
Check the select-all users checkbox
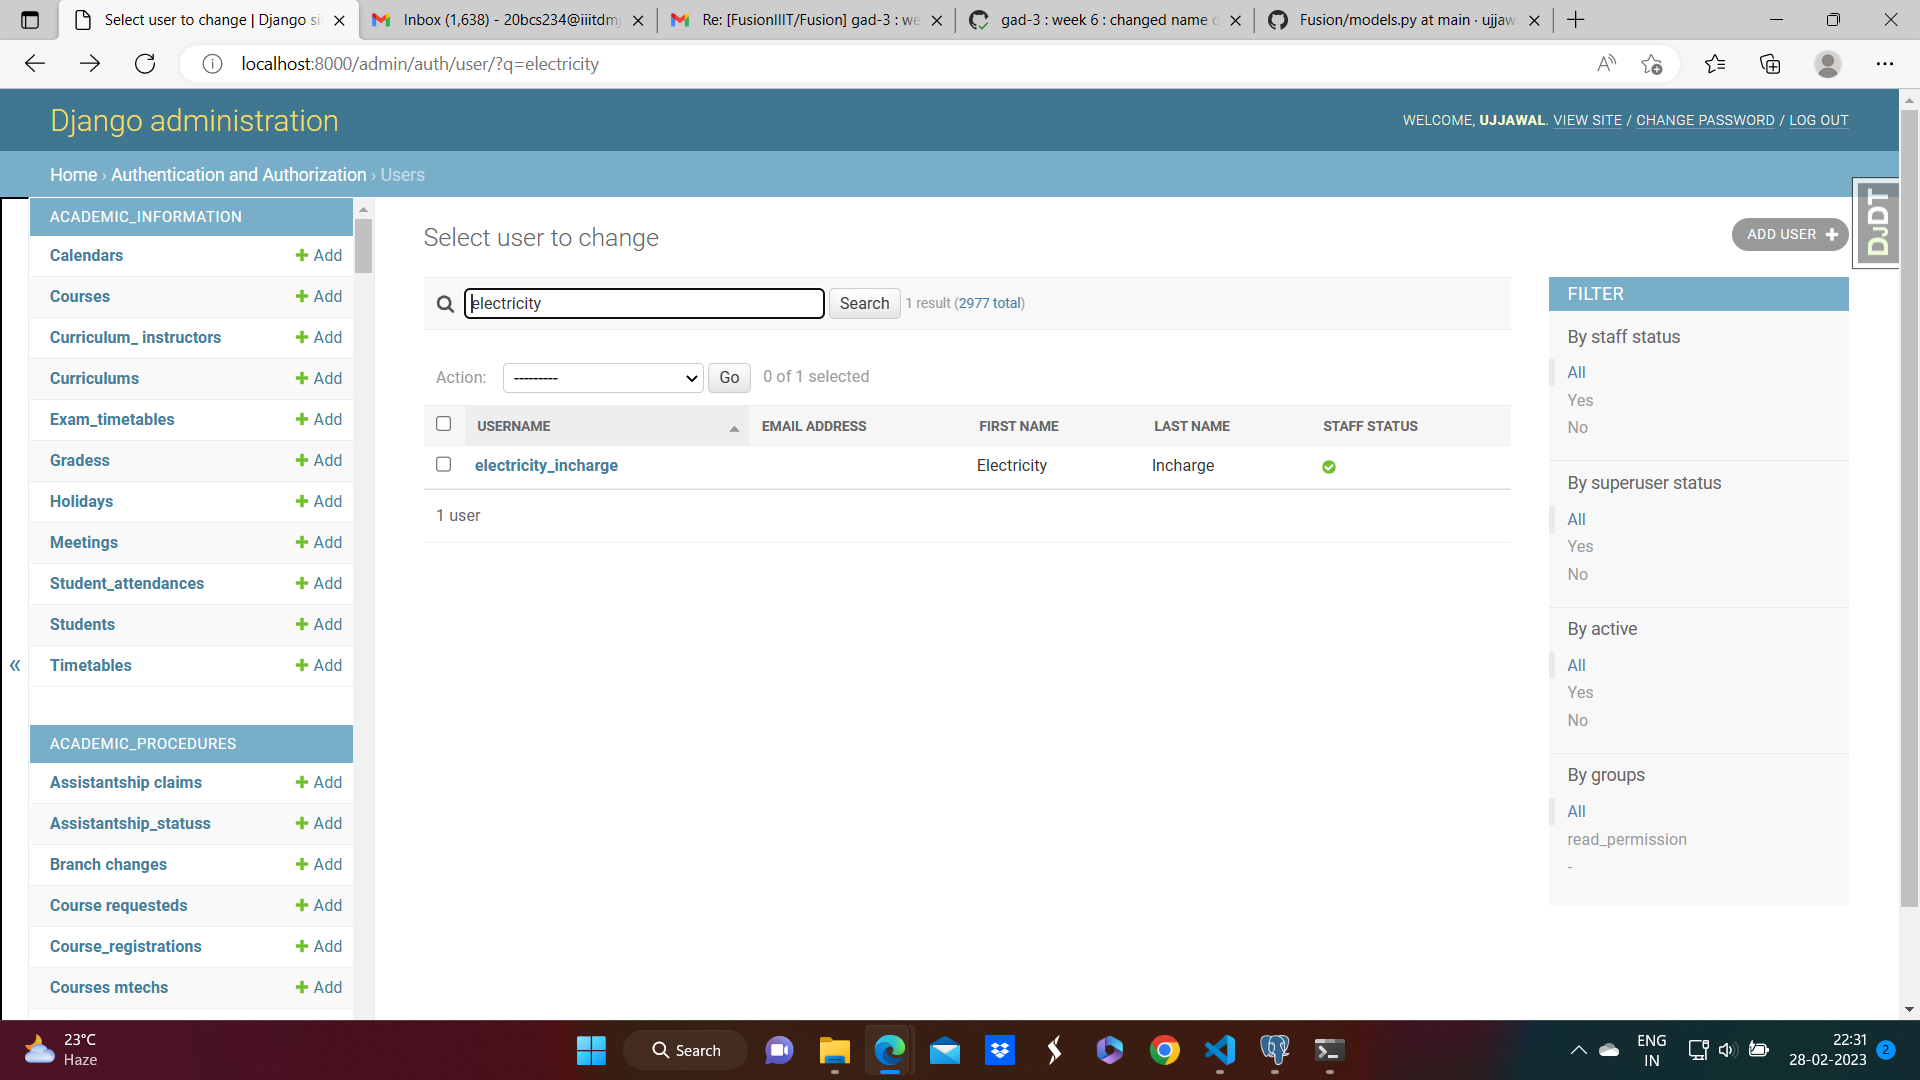[444, 424]
